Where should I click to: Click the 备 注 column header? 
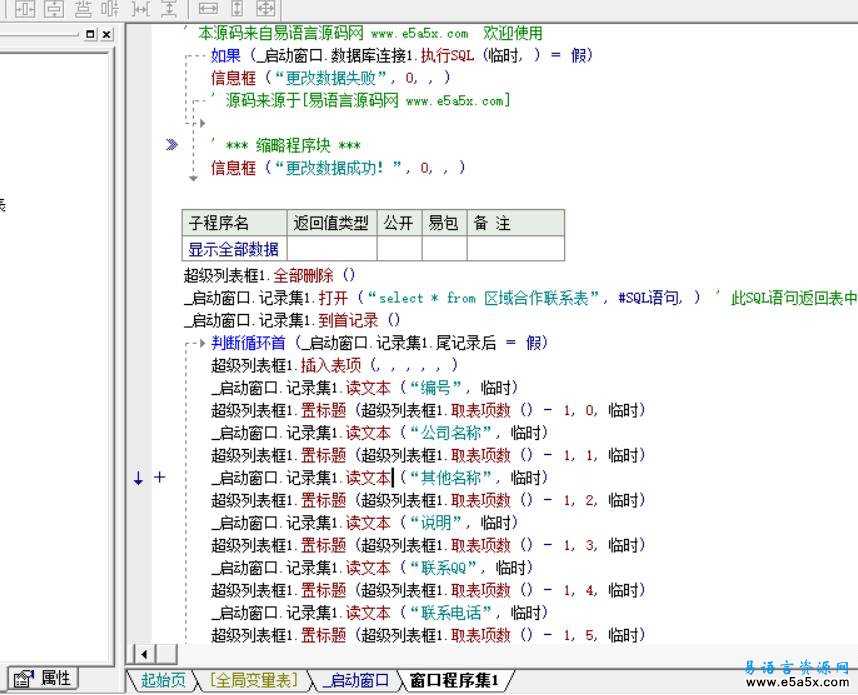pos(515,223)
